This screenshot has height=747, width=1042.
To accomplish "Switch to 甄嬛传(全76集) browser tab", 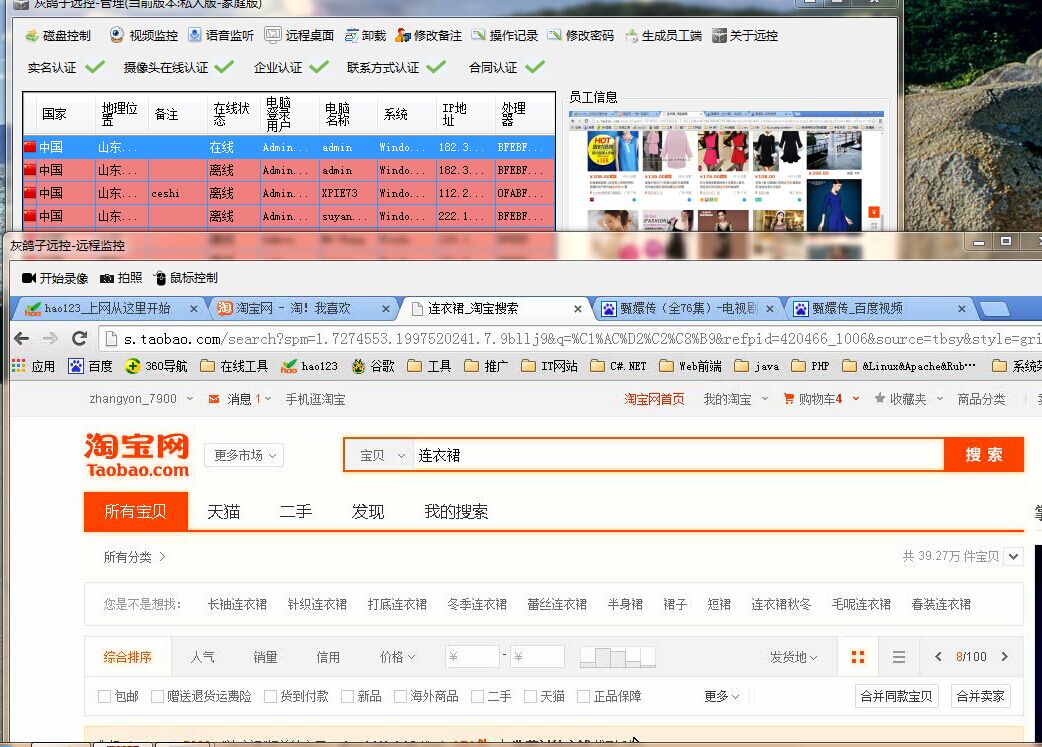I will [x=687, y=308].
